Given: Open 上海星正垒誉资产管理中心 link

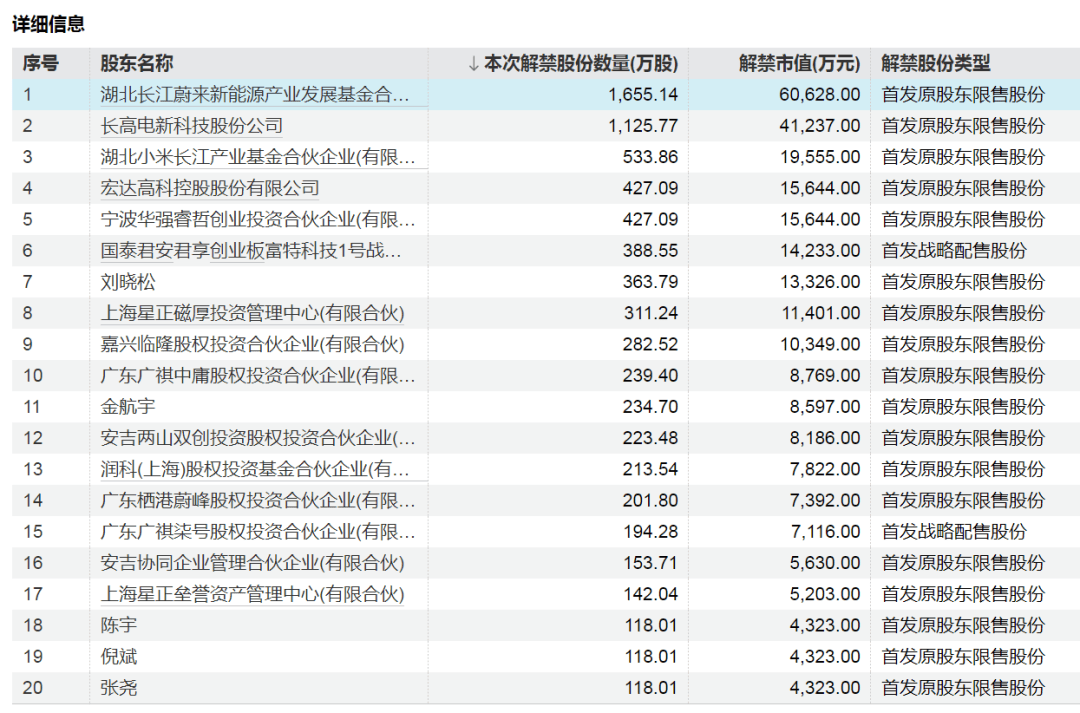Looking at the screenshot, I should [253, 593].
